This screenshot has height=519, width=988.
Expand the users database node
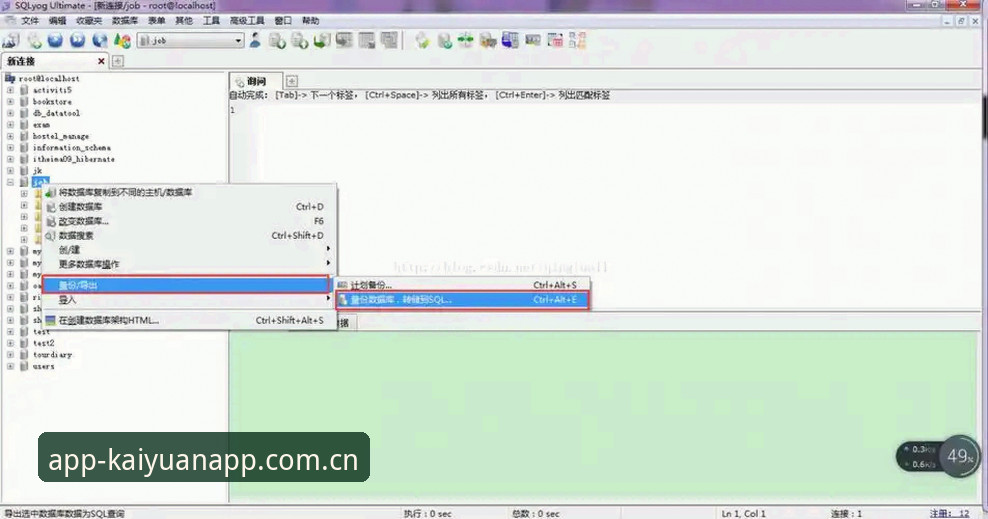10,366
